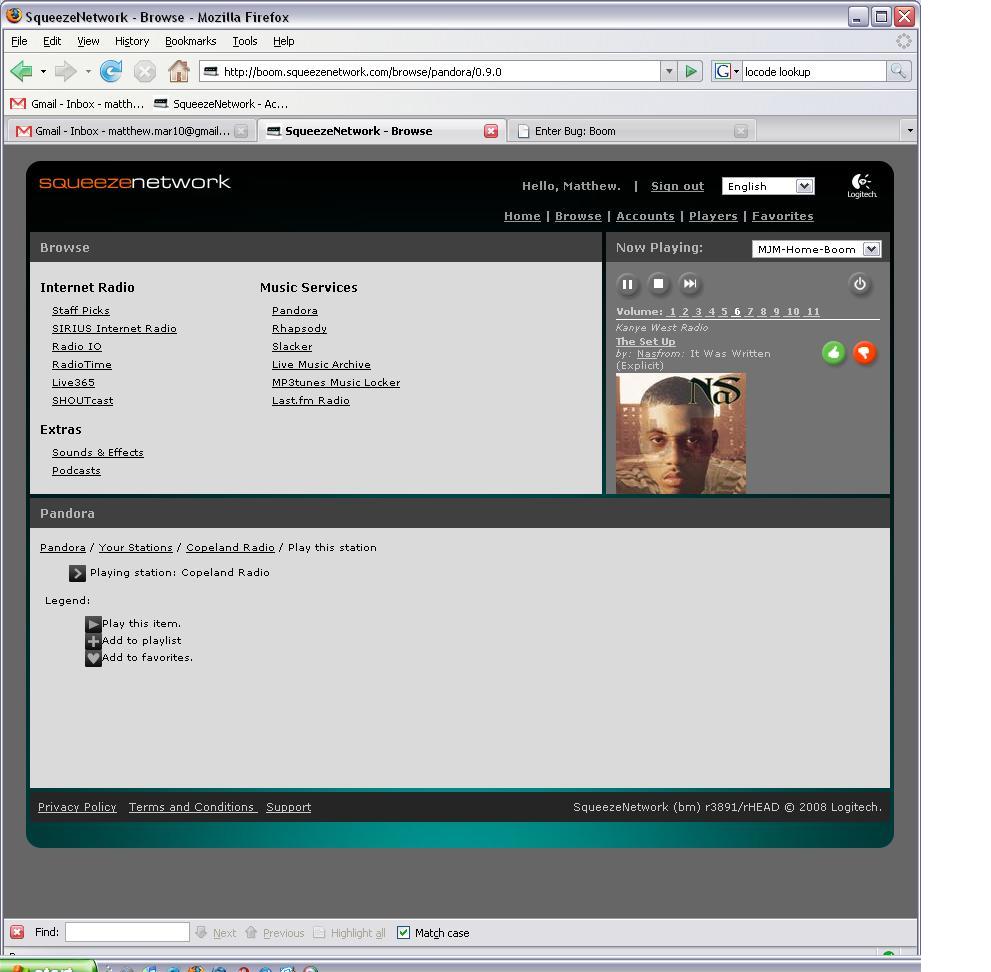Set volume to level 11
991x972 pixels.
click(812, 312)
